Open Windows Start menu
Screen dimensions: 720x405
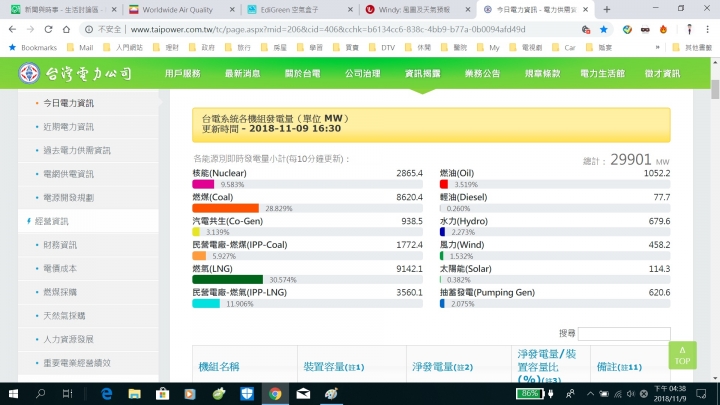click(x=13, y=394)
